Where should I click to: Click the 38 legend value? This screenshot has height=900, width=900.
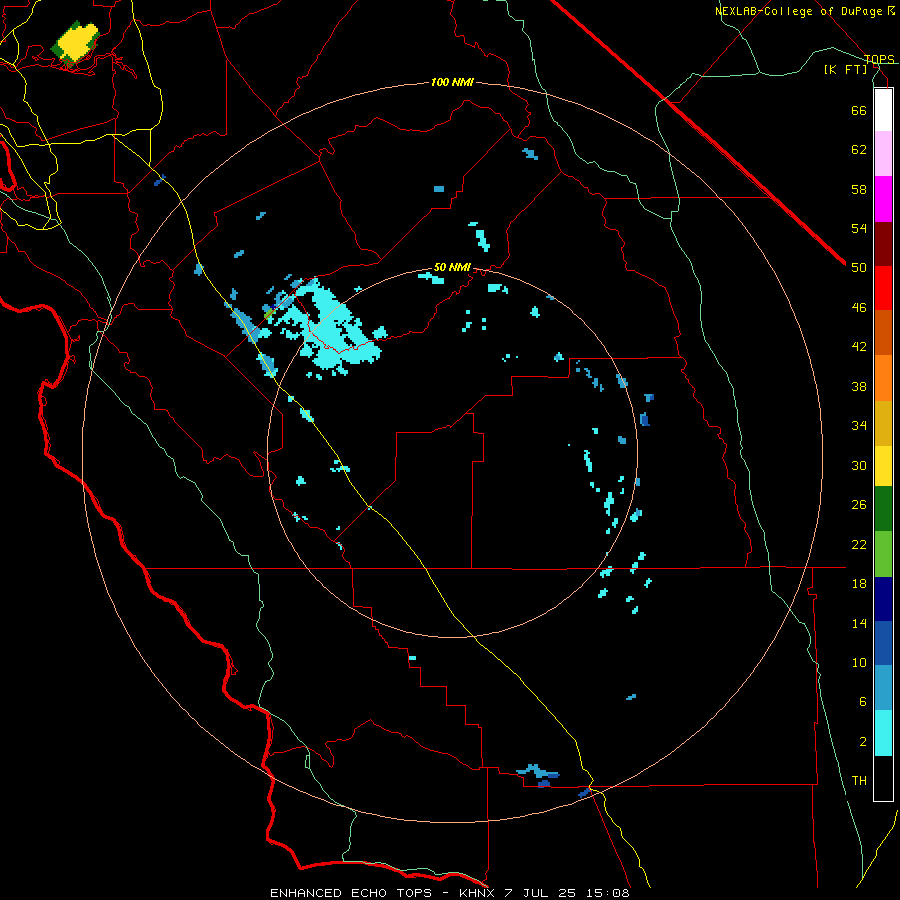point(859,386)
